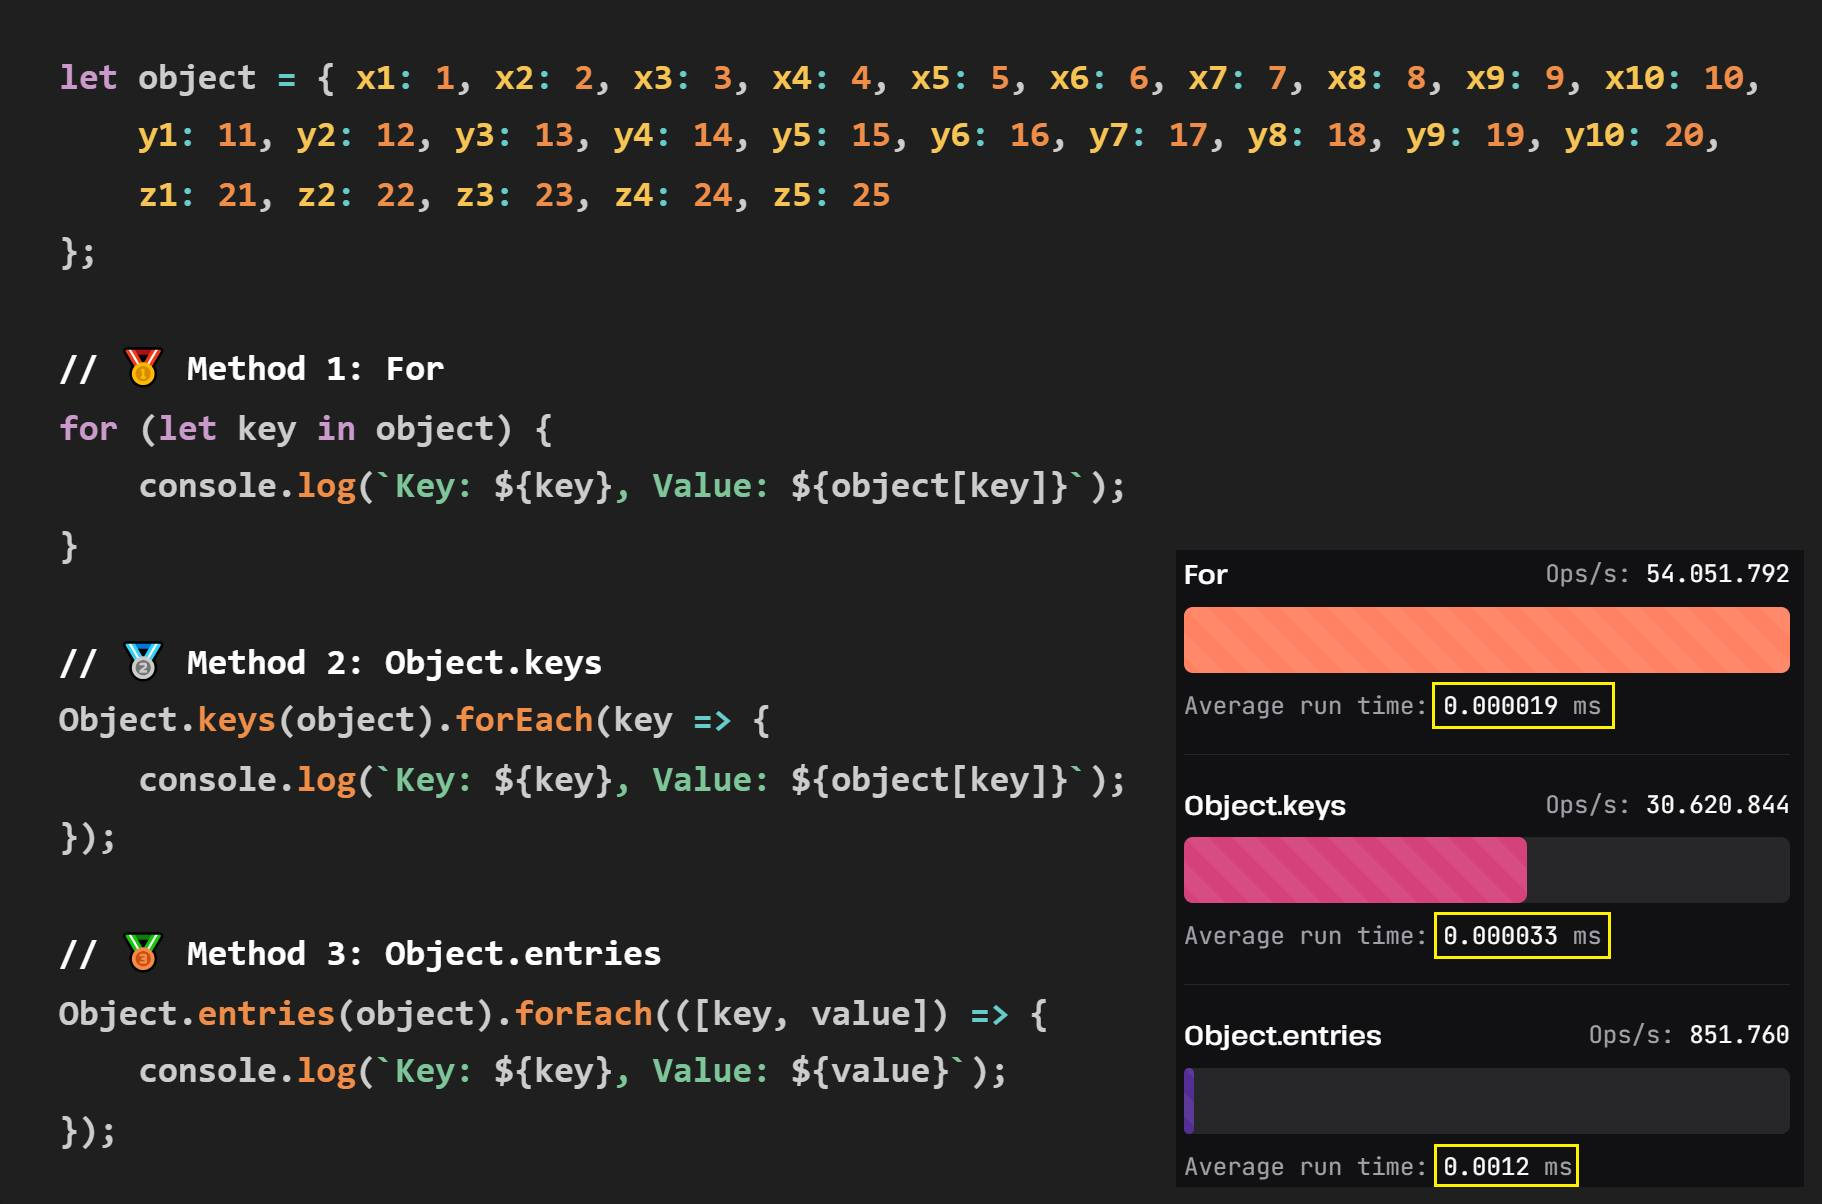The image size is (1822, 1204).
Task: Click the silver medal icon for Method 2
Action: pyautogui.click(x=142, y=660)
